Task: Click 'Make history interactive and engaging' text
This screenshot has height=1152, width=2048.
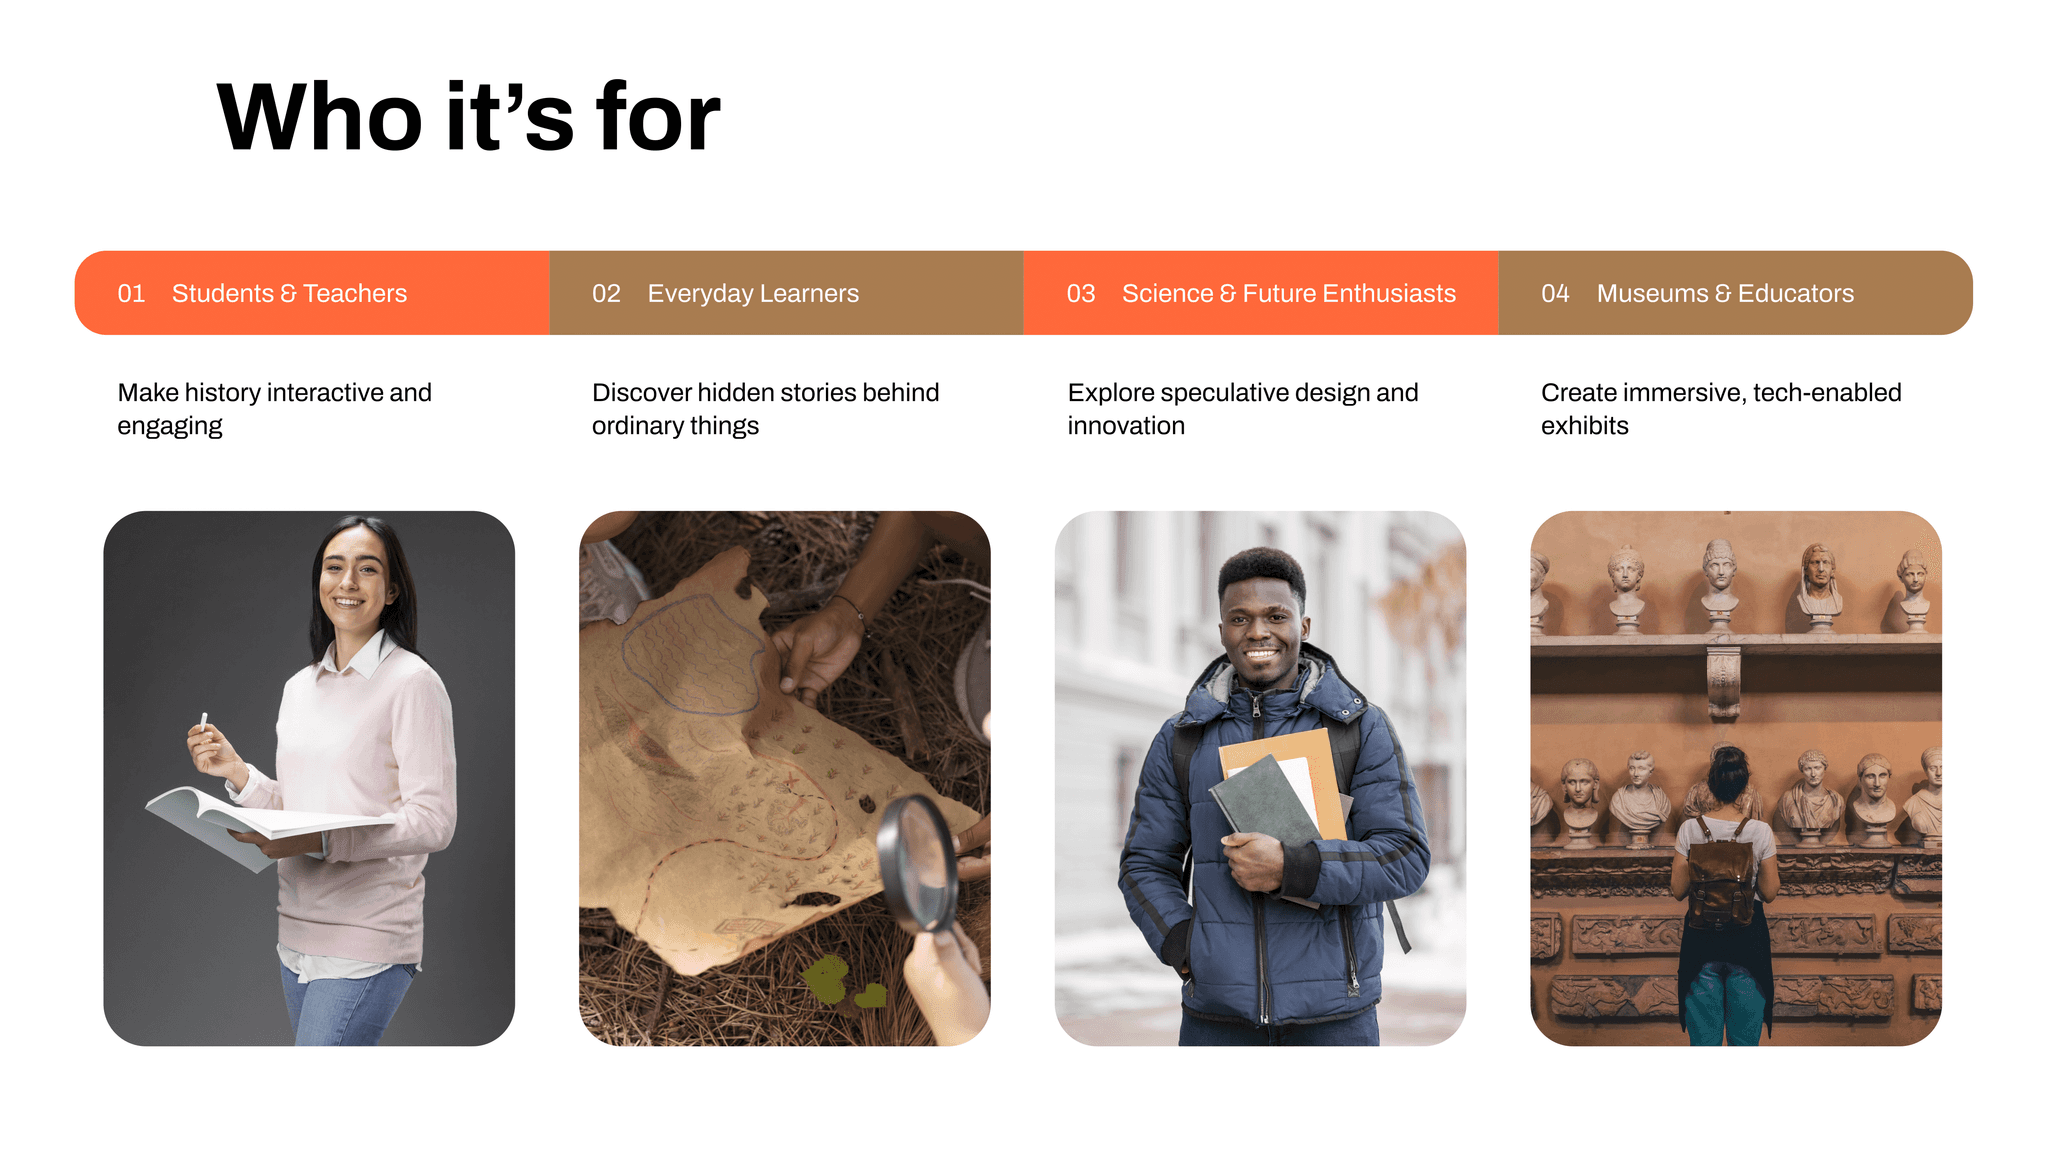Action: (274, 409)
